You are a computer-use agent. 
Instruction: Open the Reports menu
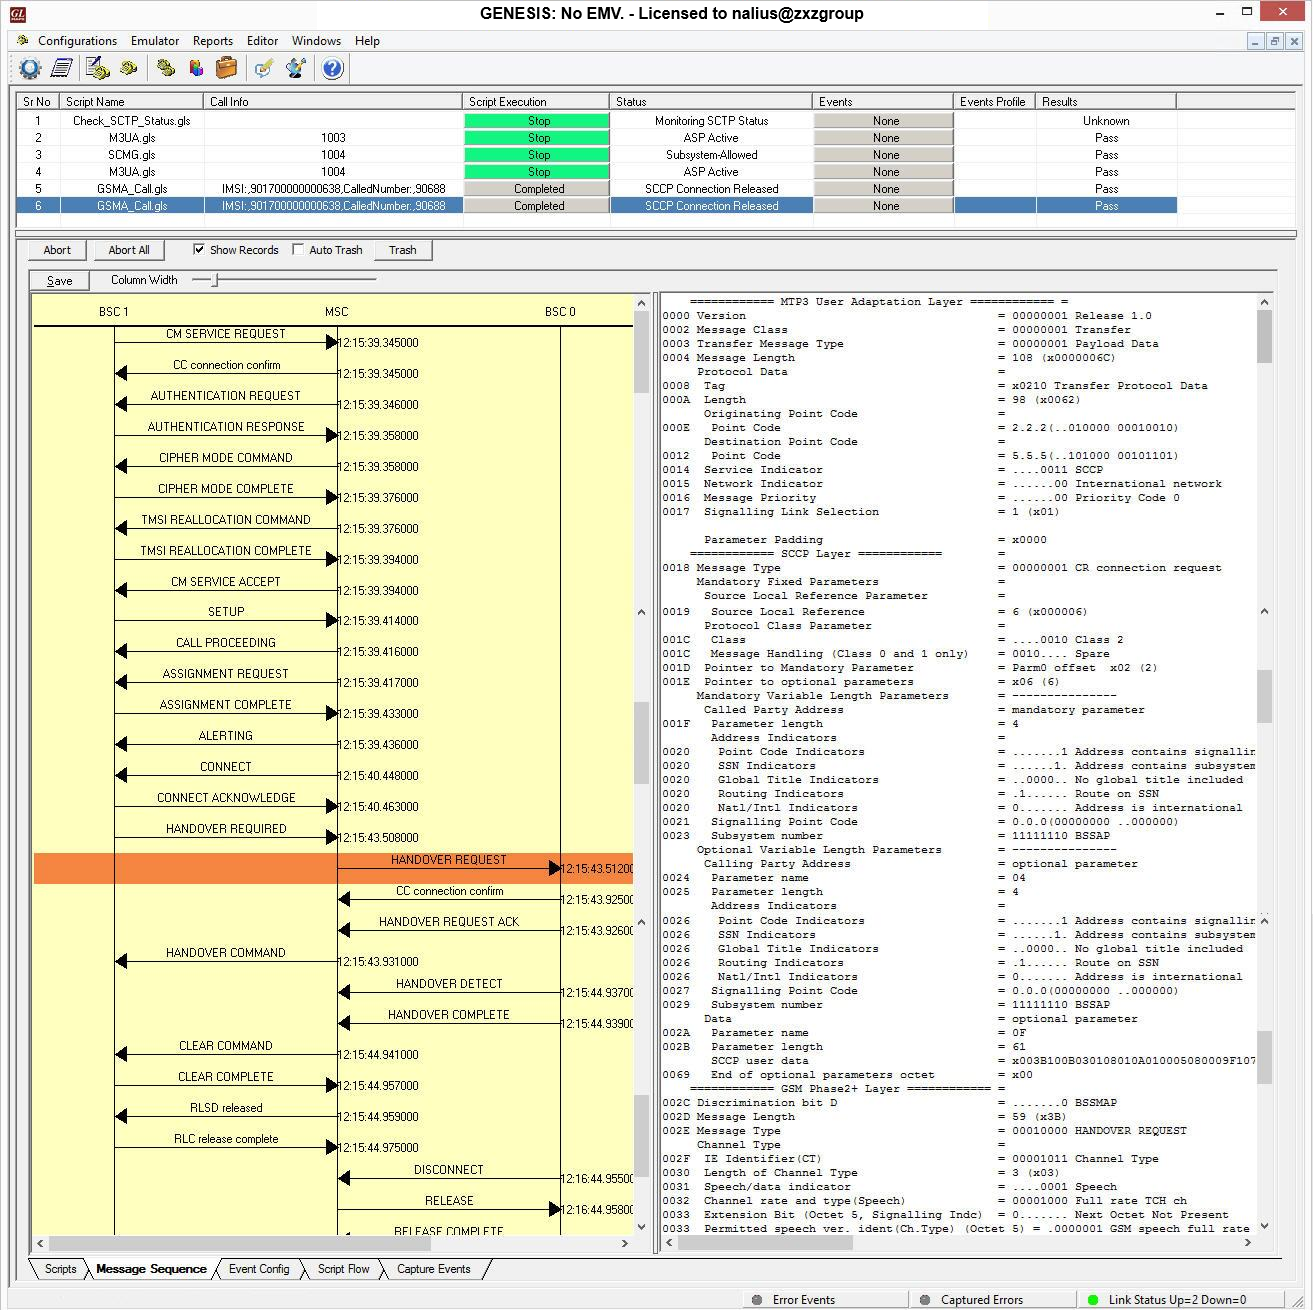tap(213, 41)
